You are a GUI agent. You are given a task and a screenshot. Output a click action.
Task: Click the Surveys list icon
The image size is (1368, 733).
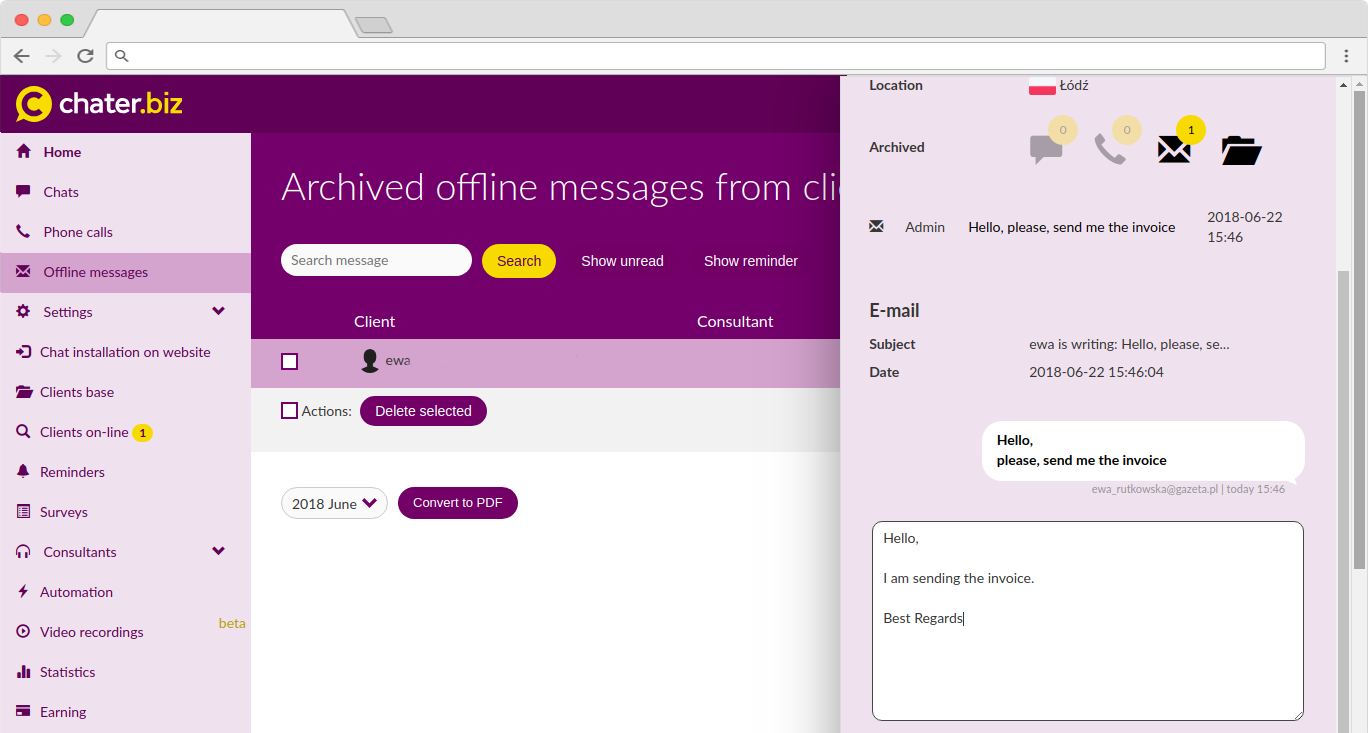[23, 511]
